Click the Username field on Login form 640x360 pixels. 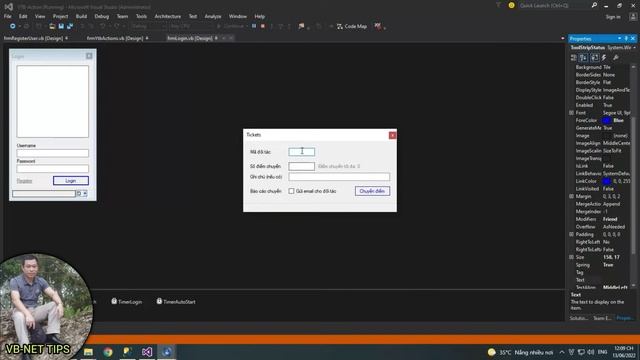[x=53, y=153]
